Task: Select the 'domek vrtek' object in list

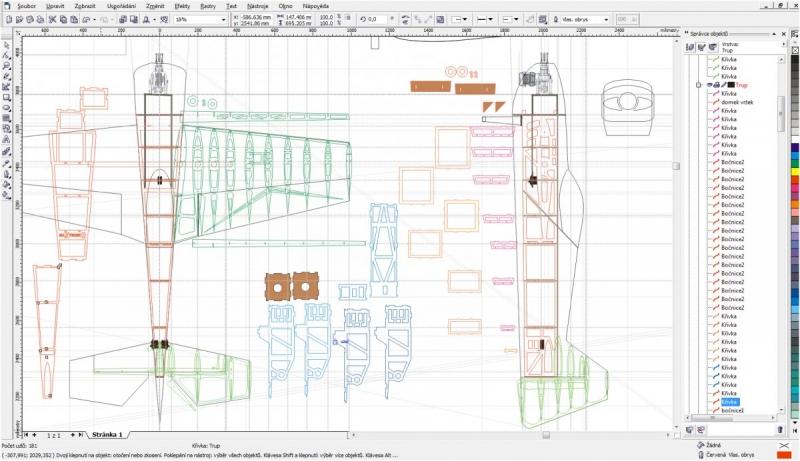Action: pos(737,101)
